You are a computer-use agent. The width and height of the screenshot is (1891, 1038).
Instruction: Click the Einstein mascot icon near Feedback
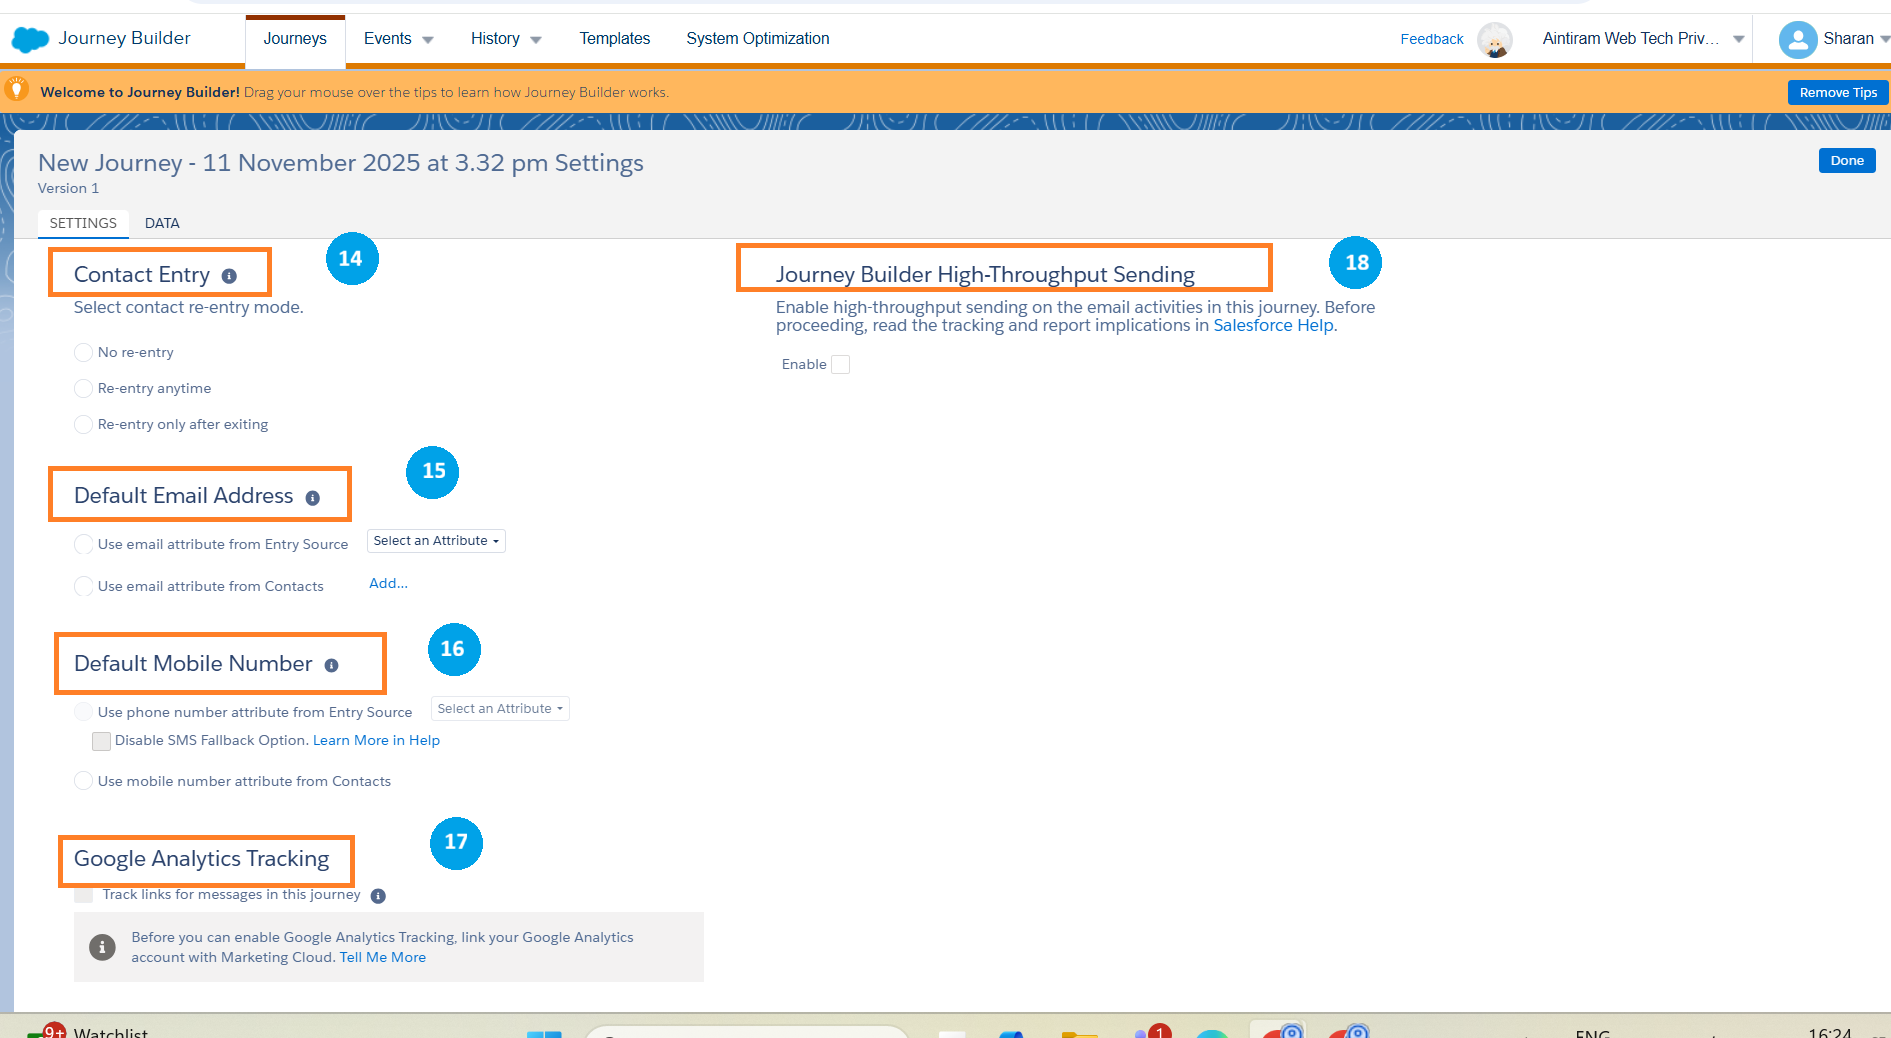pyautogui.click(x=1494, y=40)
